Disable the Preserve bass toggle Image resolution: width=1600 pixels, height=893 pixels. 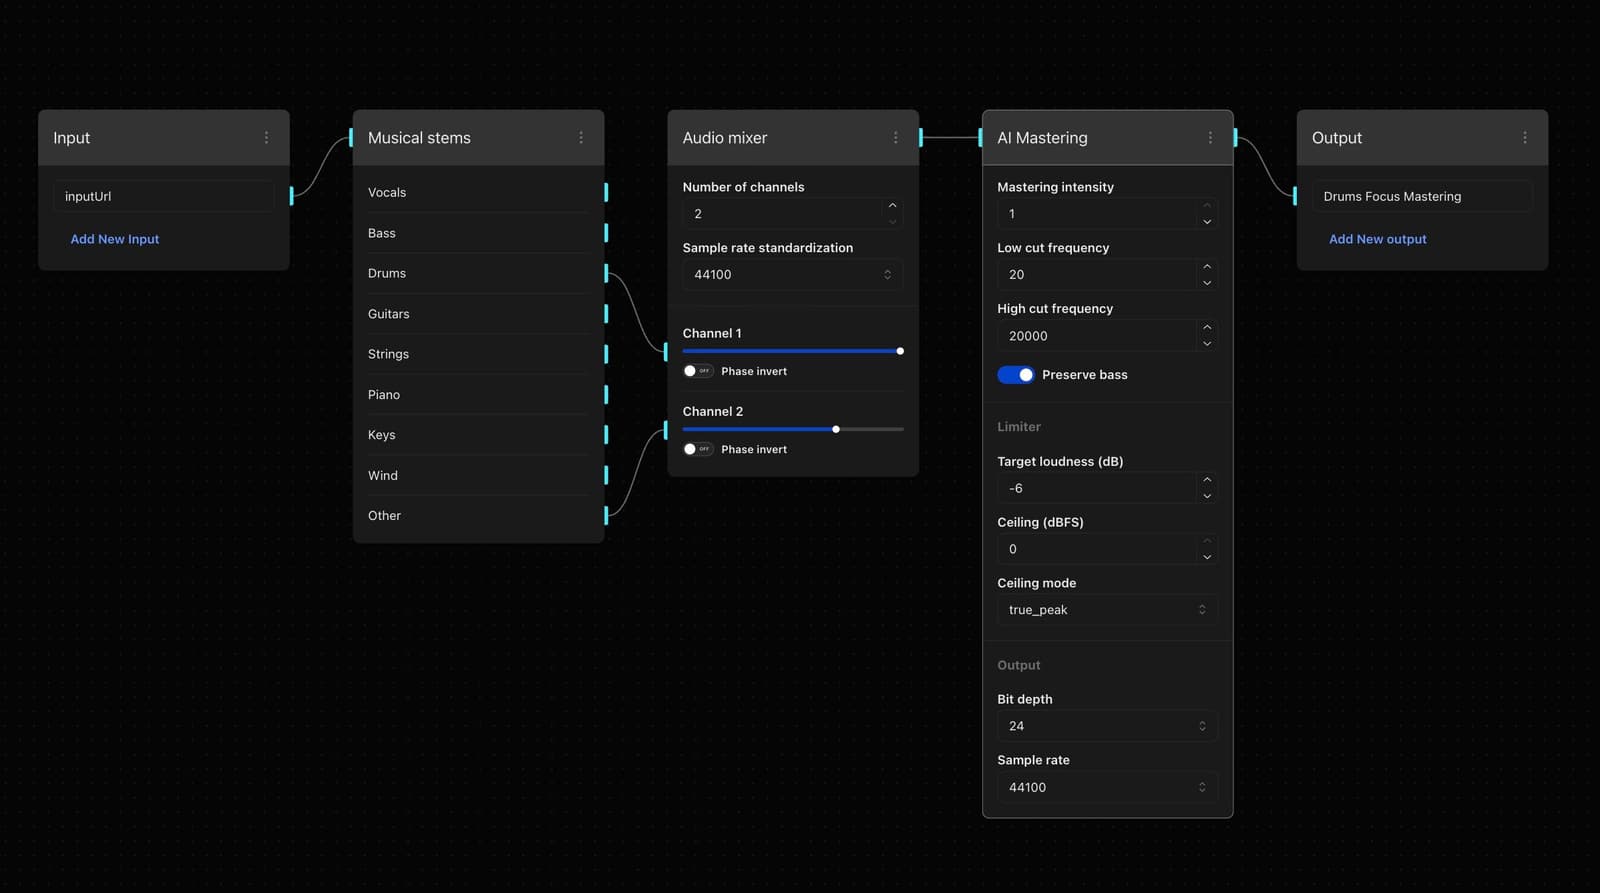tap(1015, 375)
